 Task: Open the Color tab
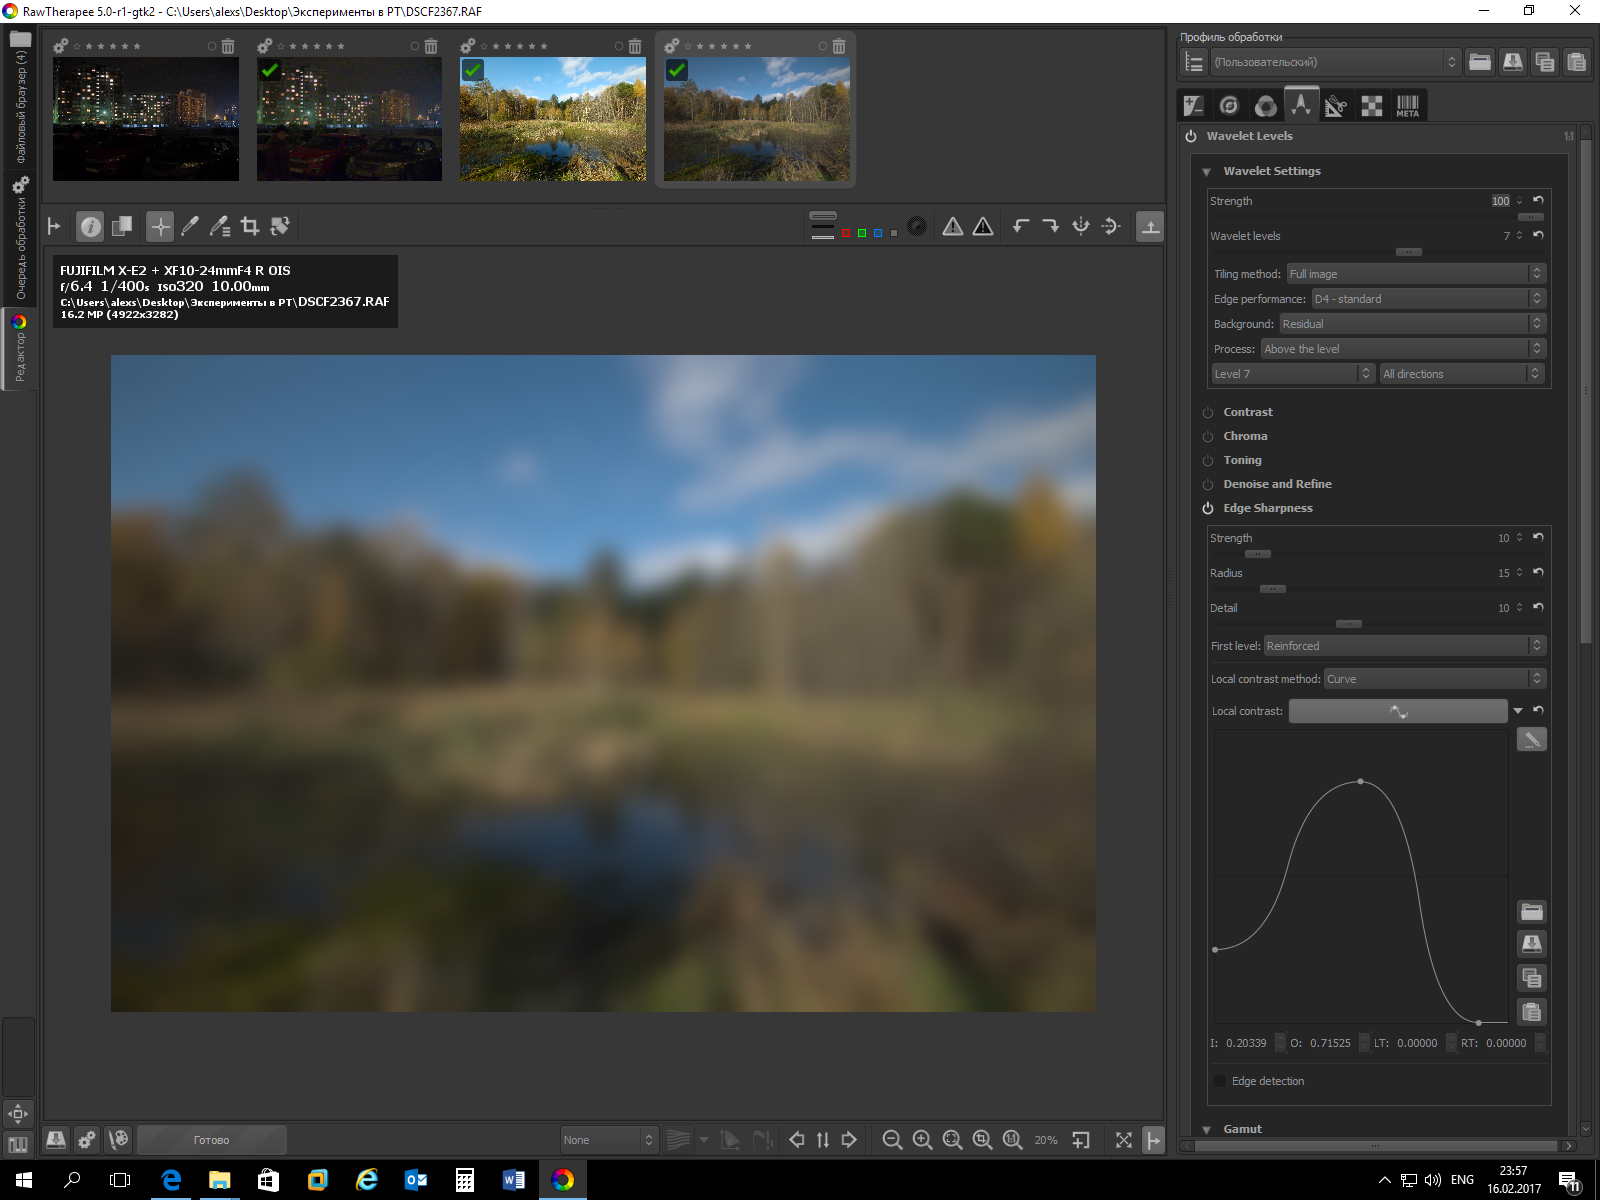[x=1266, y=105]
